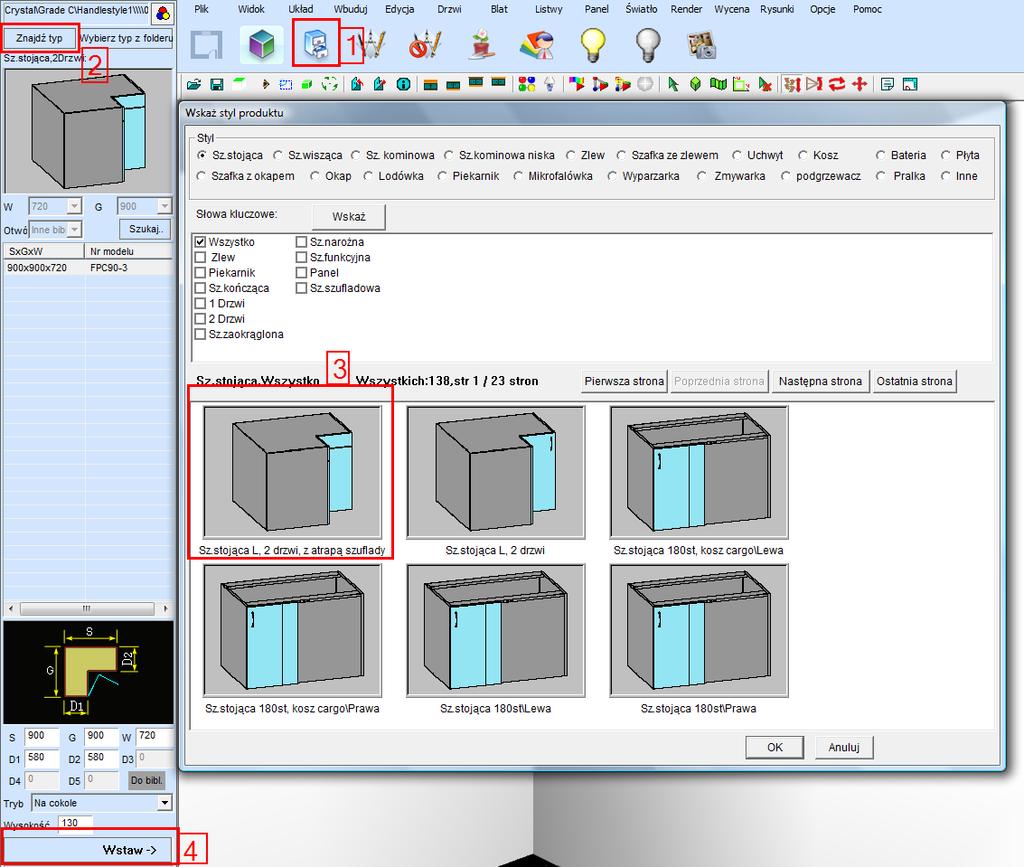Click the blue circle info icon
This screenshot has width=1024, height=867.
pyautogui.click(x=404, y=84)
